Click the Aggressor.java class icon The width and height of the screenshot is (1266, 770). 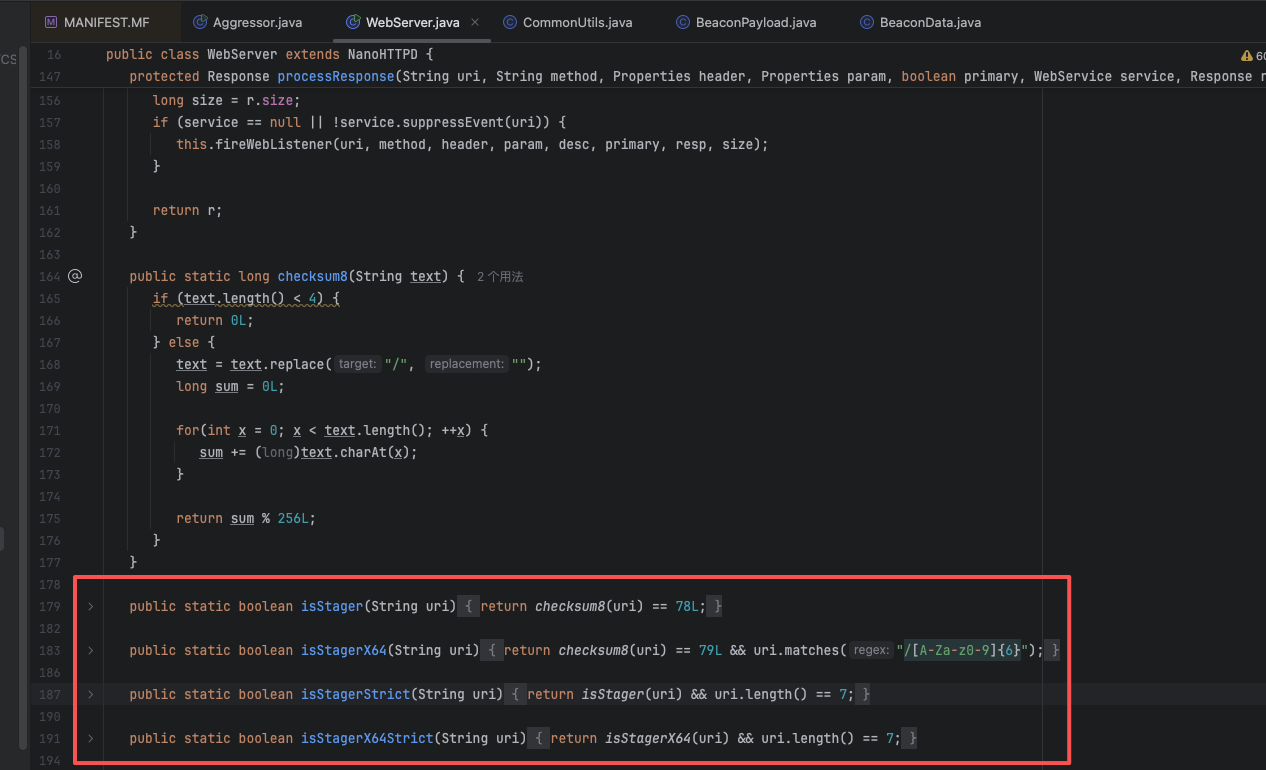[x=199, y=22]
